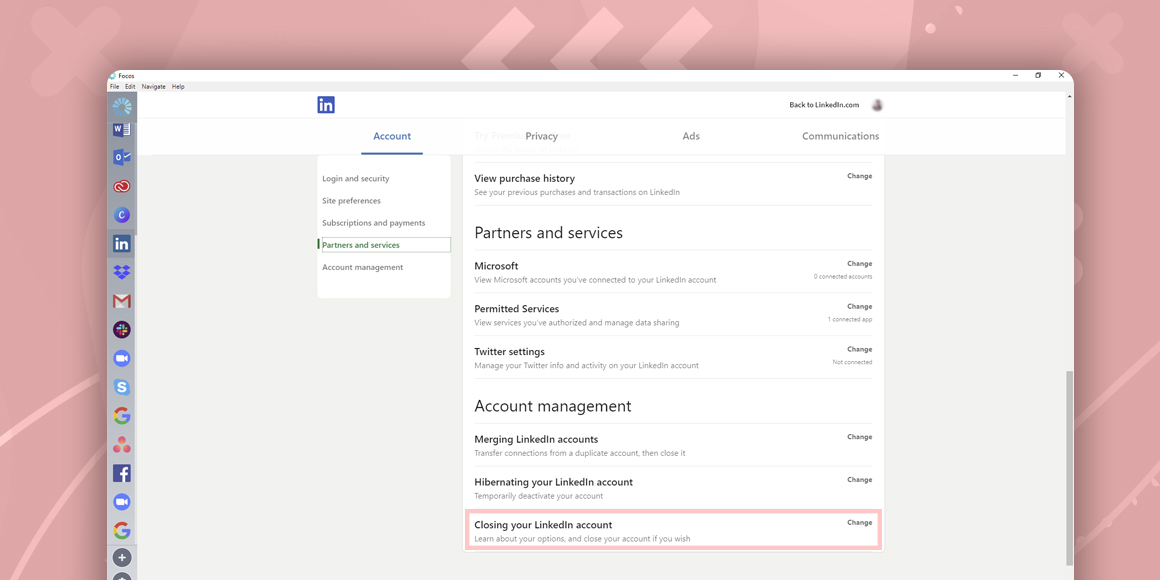Click the 'Account management' section heading
The height and width of the screenshot is (580, 1160).
[553, 406]
